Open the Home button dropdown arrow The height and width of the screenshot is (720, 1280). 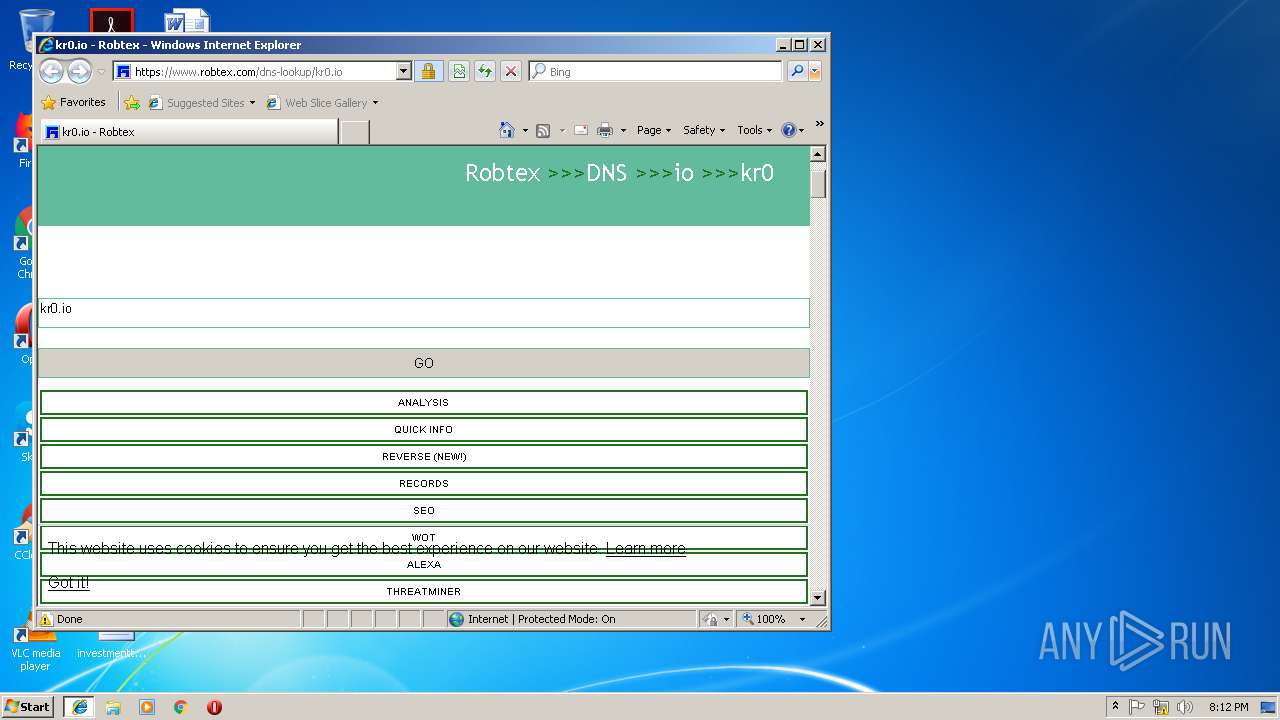525,130
